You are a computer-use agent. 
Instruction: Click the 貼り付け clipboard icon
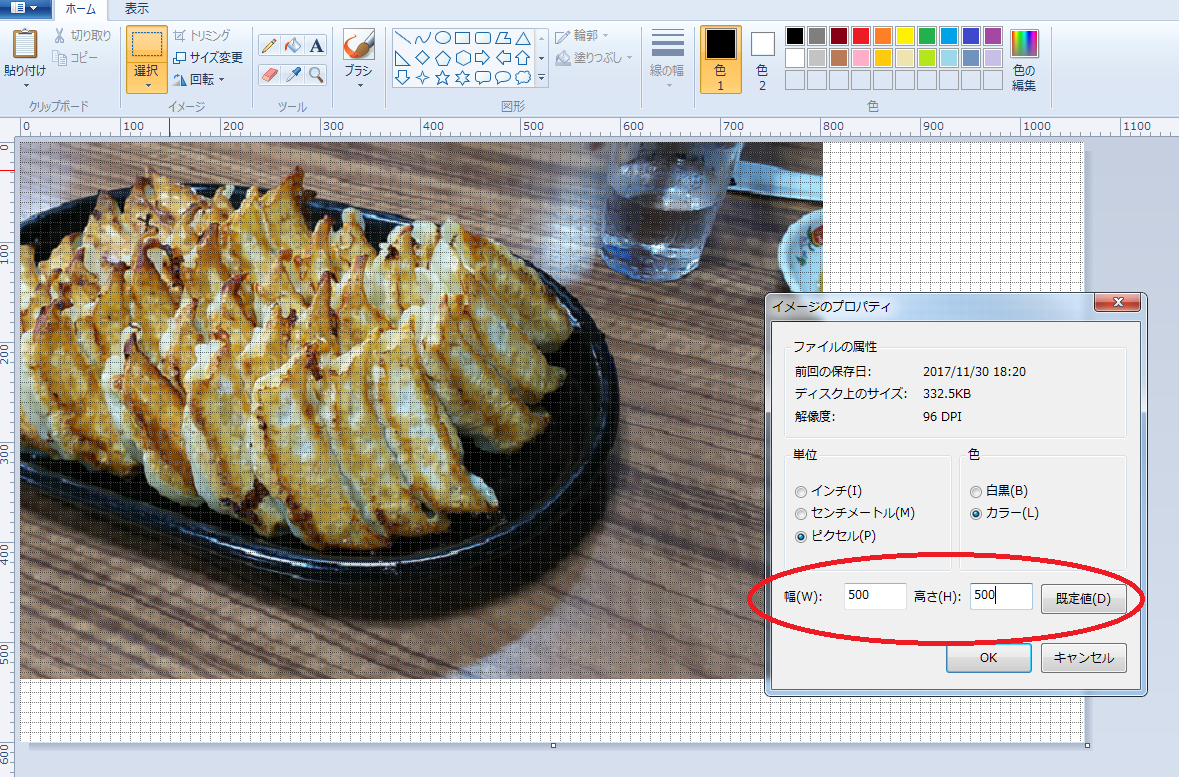(25, 44)
